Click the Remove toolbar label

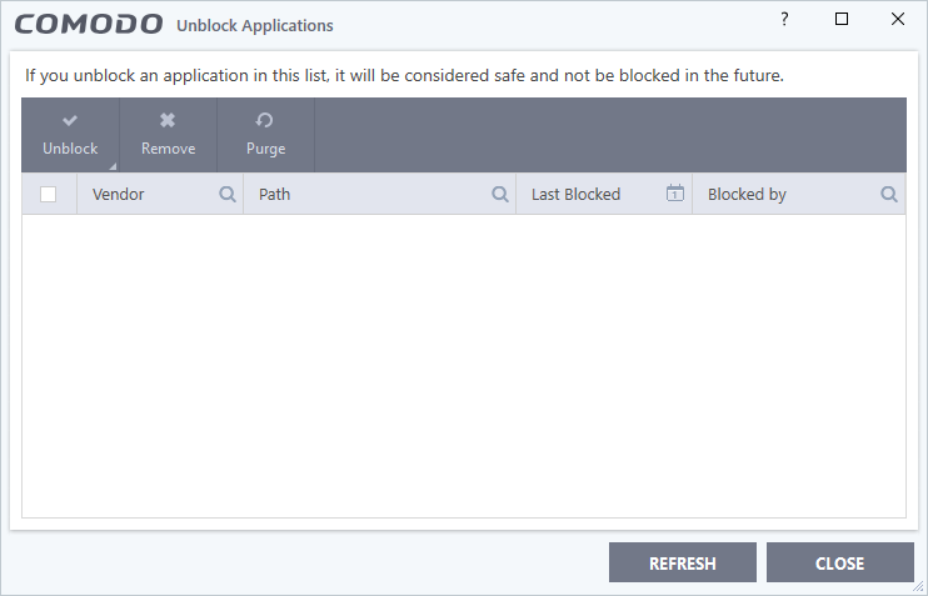(x=168, y=149)
